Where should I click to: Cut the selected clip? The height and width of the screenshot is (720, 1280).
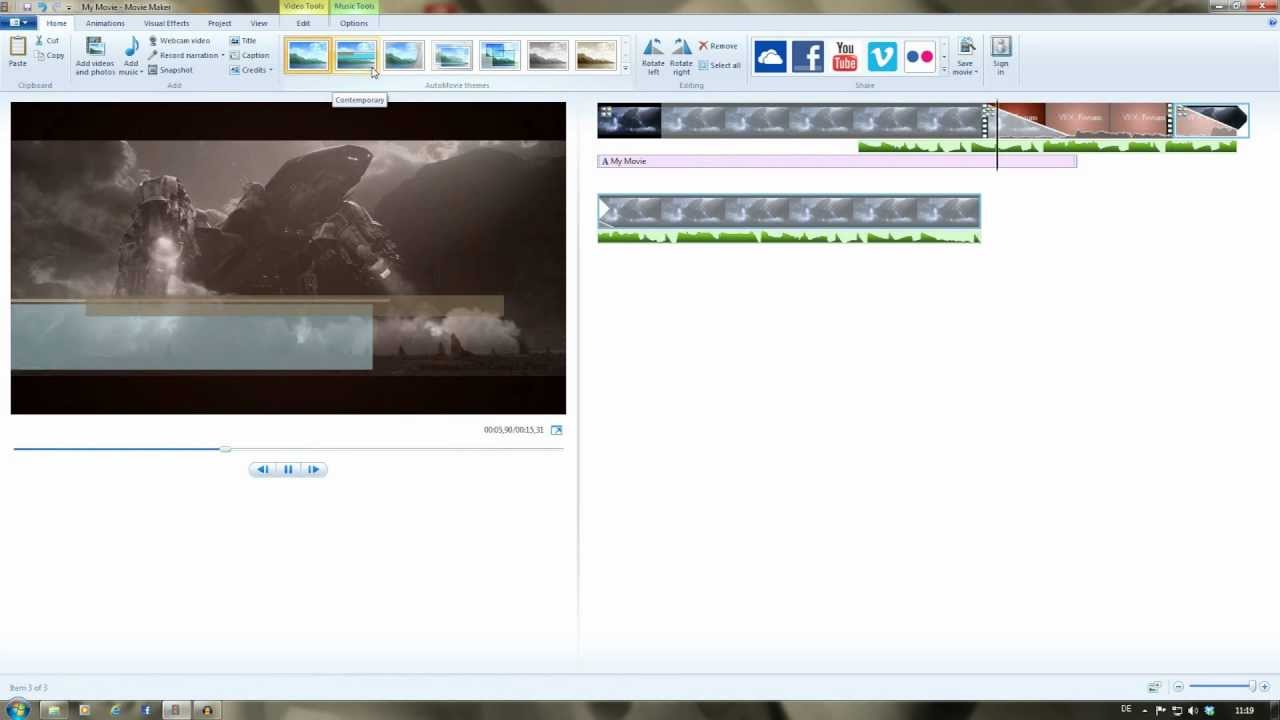pyautogui.click(x=47, y=41)
